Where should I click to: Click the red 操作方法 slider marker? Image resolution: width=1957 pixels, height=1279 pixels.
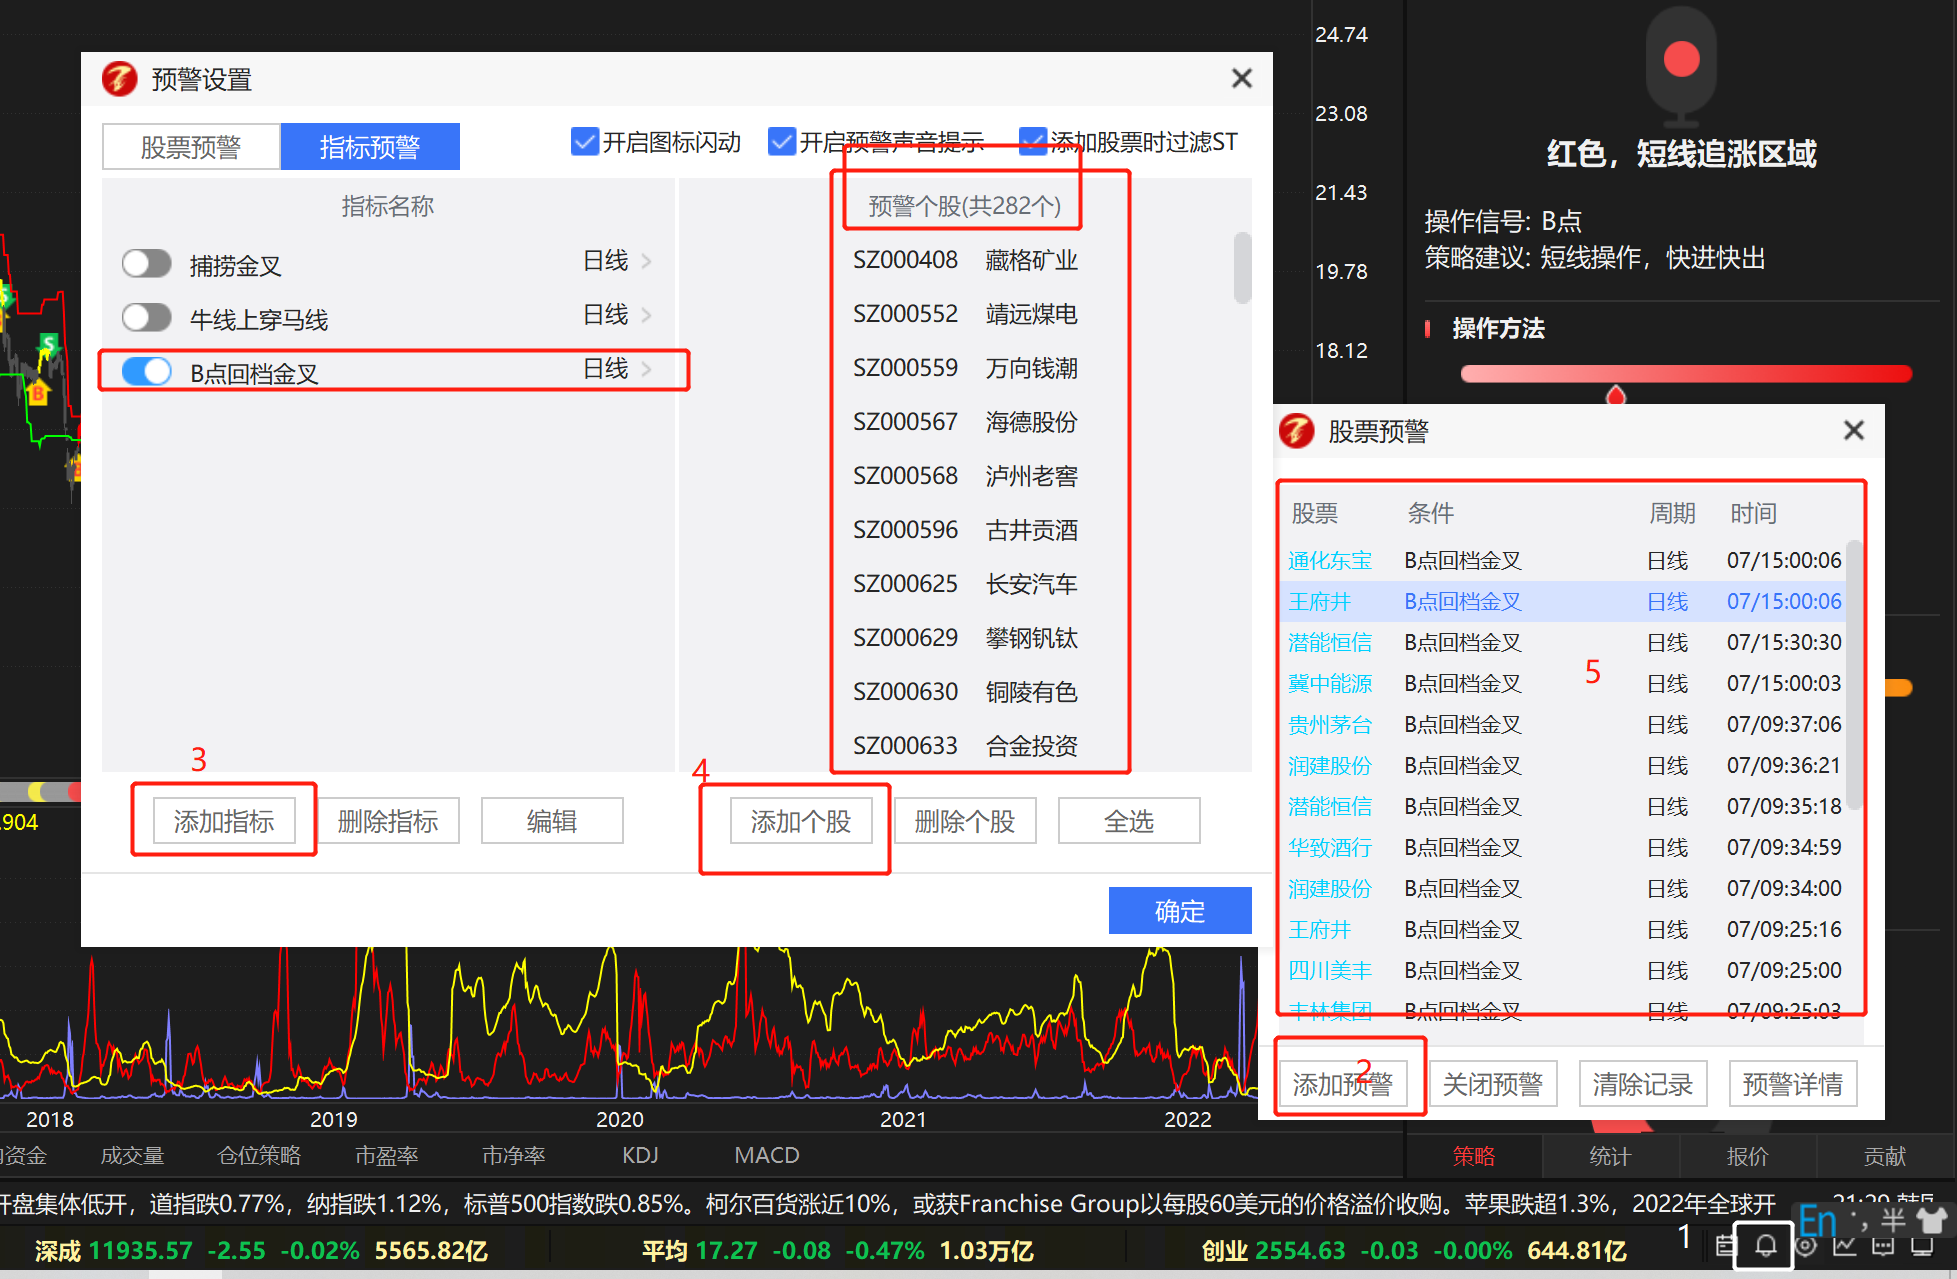pos(1616,395)
